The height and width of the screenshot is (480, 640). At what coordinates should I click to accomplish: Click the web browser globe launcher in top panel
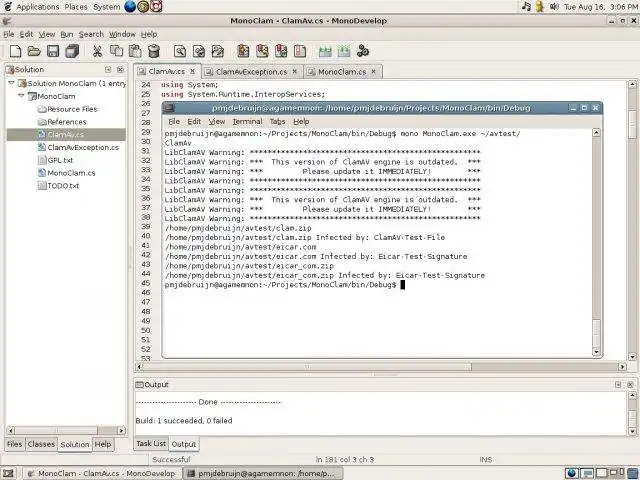pos(130,7)
